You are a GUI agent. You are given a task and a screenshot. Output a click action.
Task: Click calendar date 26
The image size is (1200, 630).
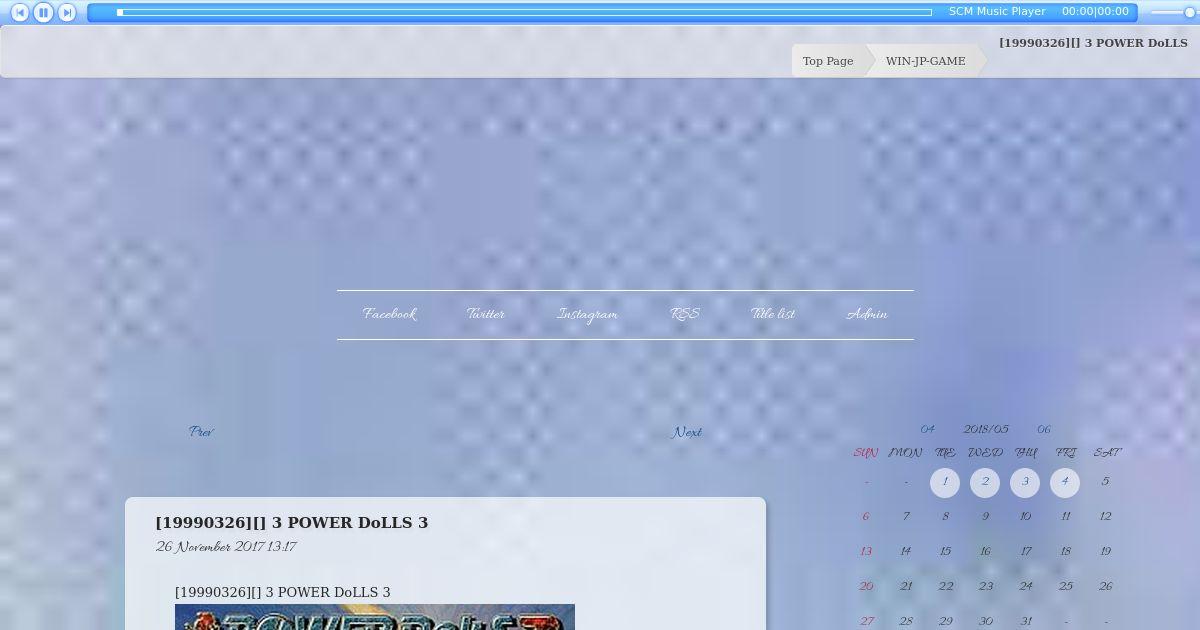[x=1105, y=587]
